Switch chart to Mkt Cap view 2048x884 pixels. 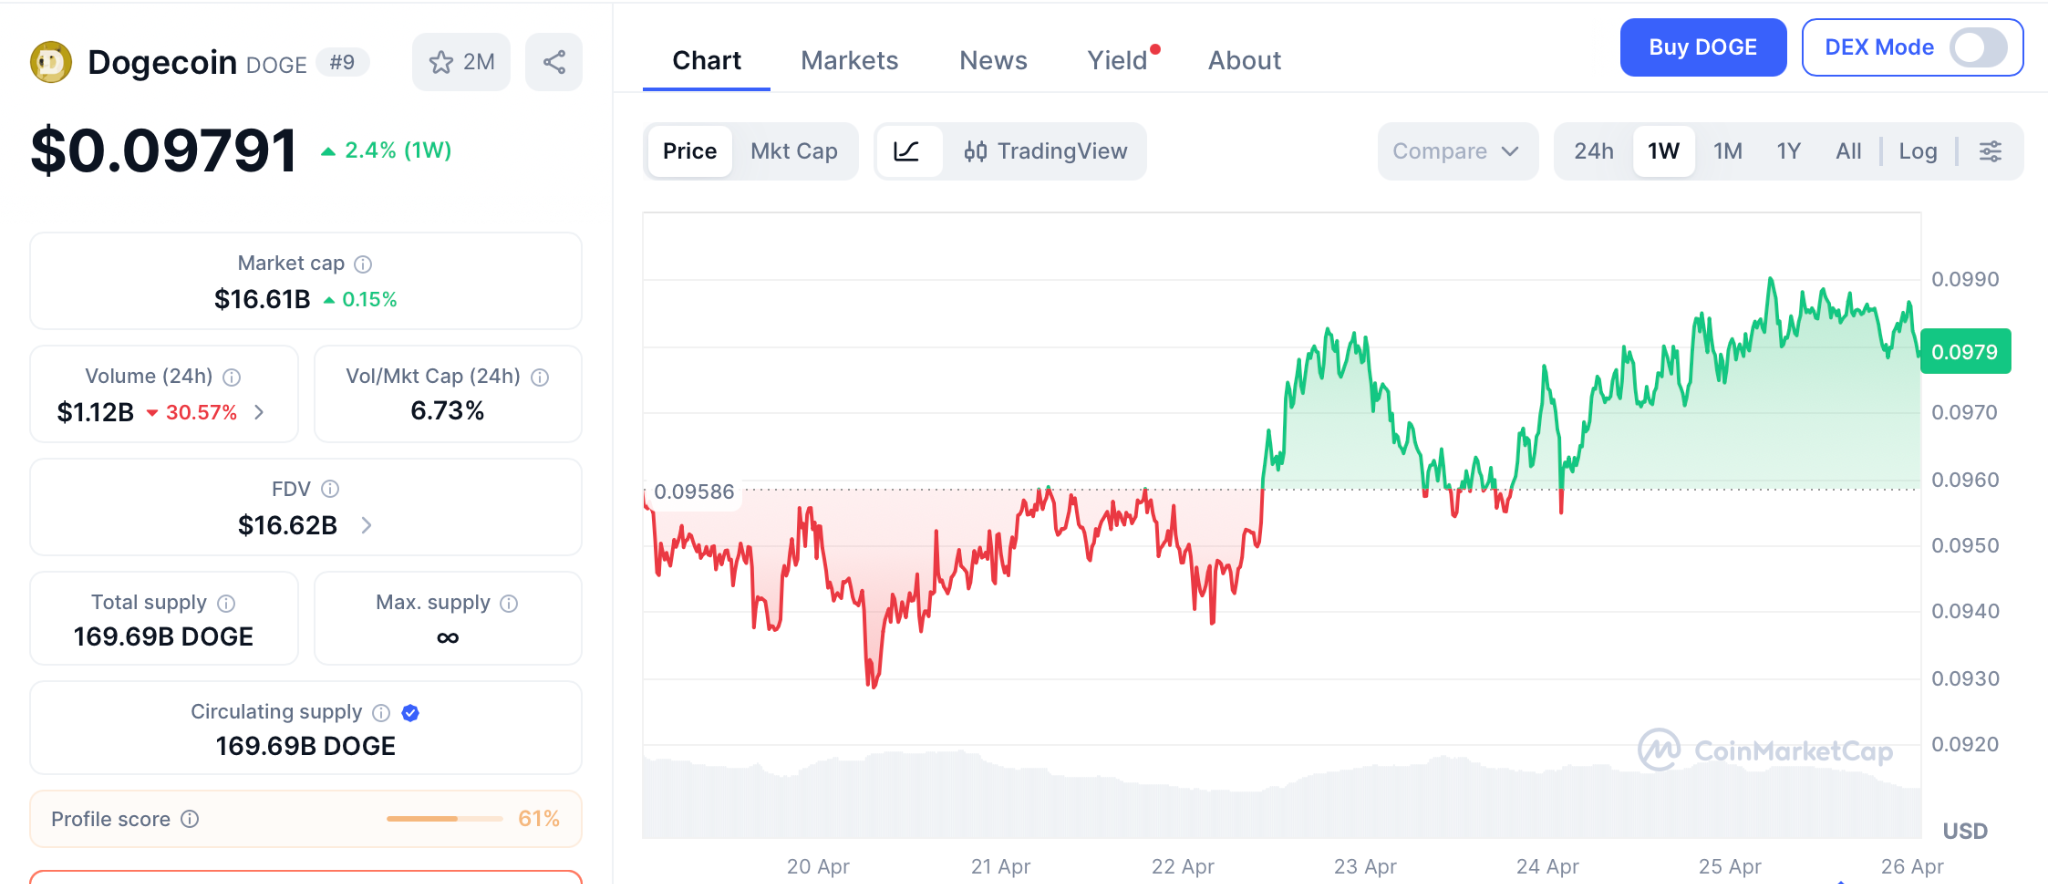pos(793,151)
